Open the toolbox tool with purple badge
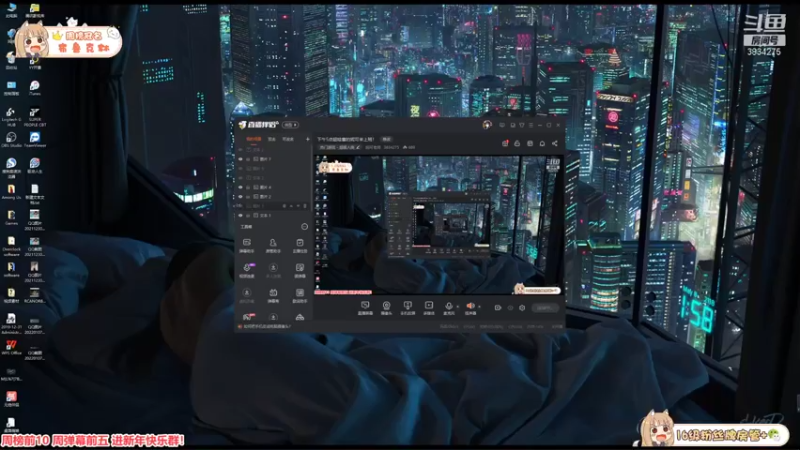 pyautogui.click(x=247, y=270)
